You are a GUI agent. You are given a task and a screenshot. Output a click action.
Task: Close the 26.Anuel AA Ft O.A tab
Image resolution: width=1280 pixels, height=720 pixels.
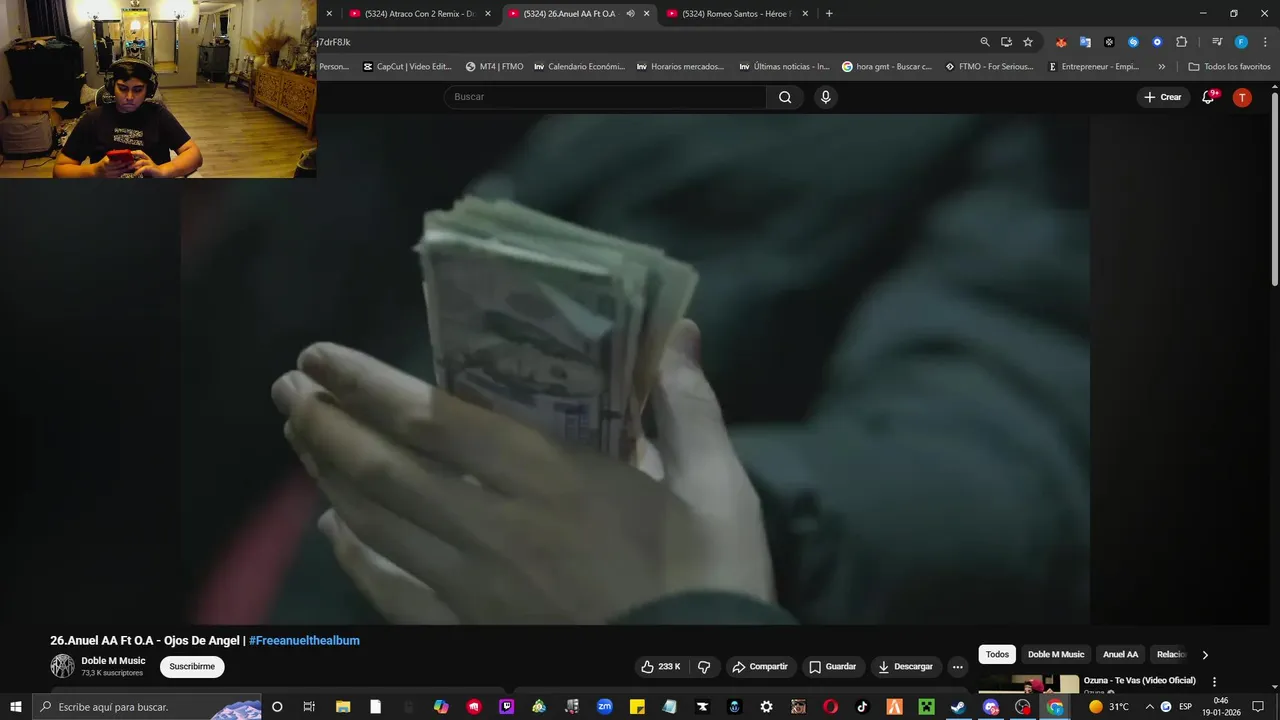click(647, 14)
